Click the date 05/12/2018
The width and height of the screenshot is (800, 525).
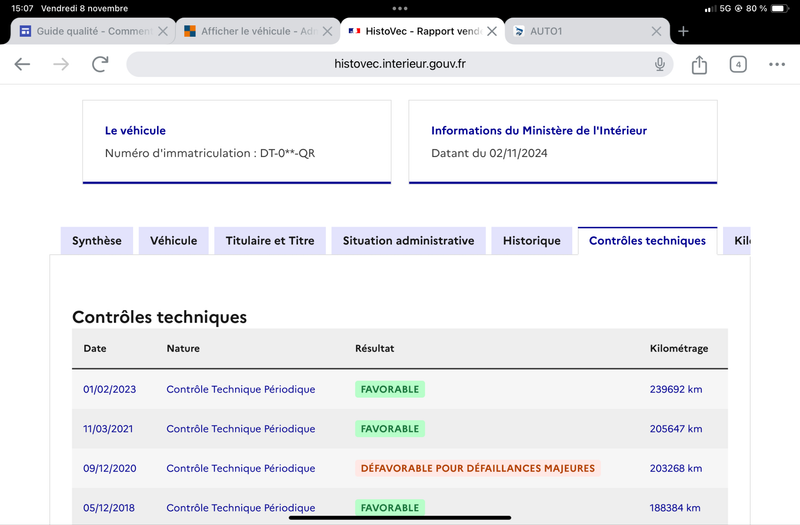point(109,508)
